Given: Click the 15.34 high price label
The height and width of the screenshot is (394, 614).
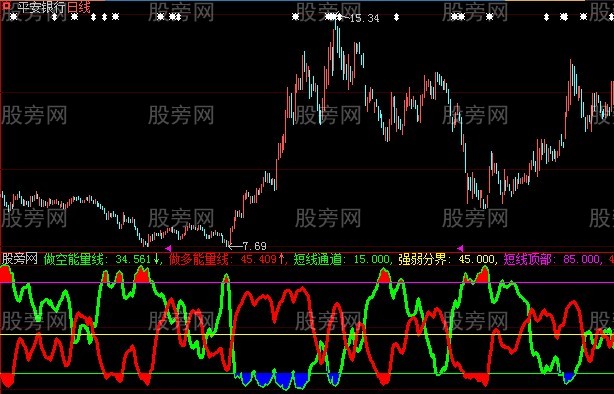Looking at the screenshot, I should [x=365, y=18].
